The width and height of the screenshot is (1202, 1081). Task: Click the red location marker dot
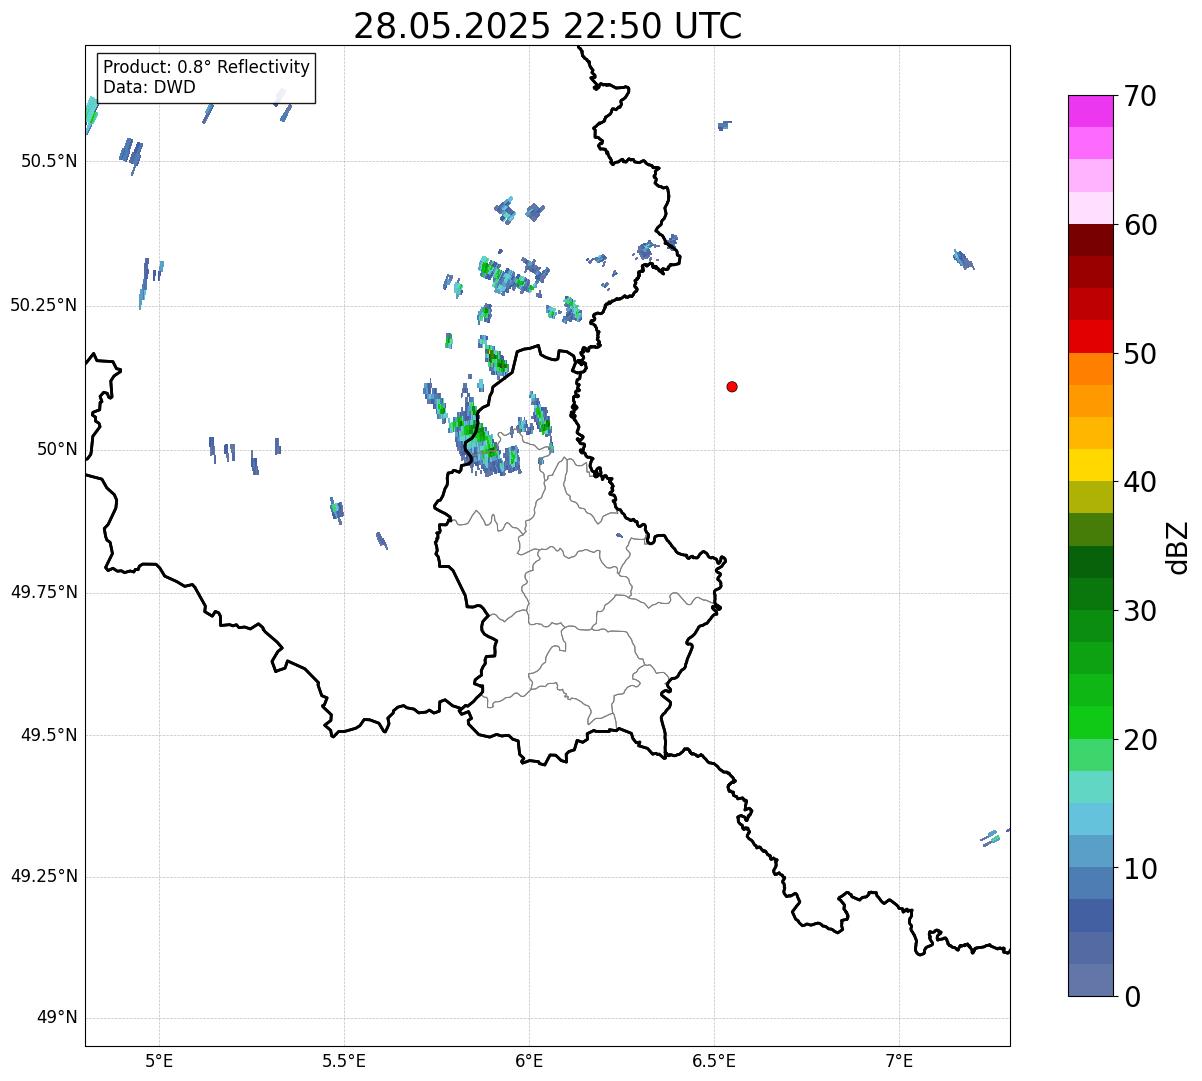point(732,386)
